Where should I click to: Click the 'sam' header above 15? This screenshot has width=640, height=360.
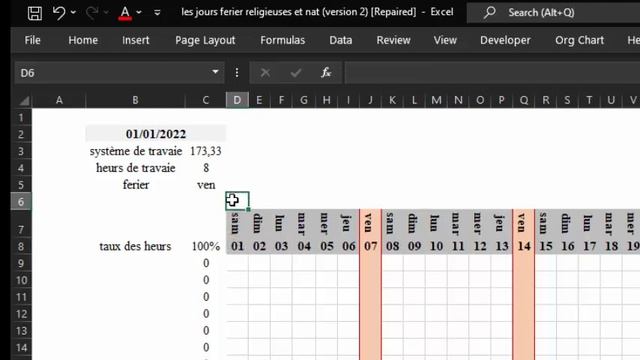544,223
